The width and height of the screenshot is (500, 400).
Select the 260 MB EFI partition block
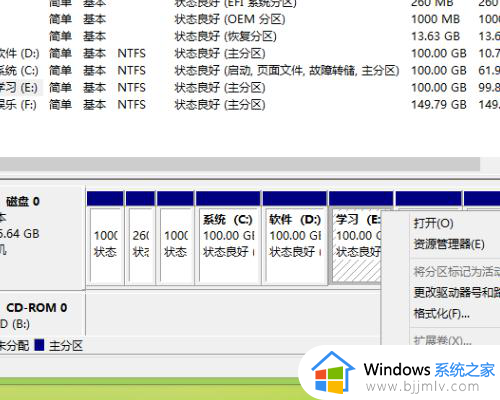coord(140,238)
